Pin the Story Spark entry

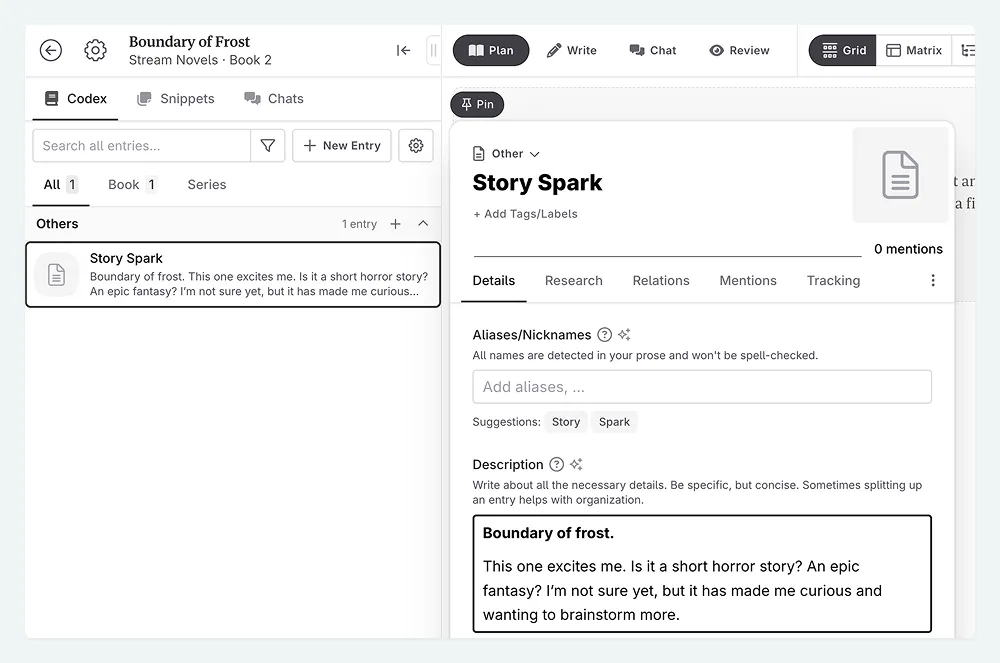tap(477, 104)
